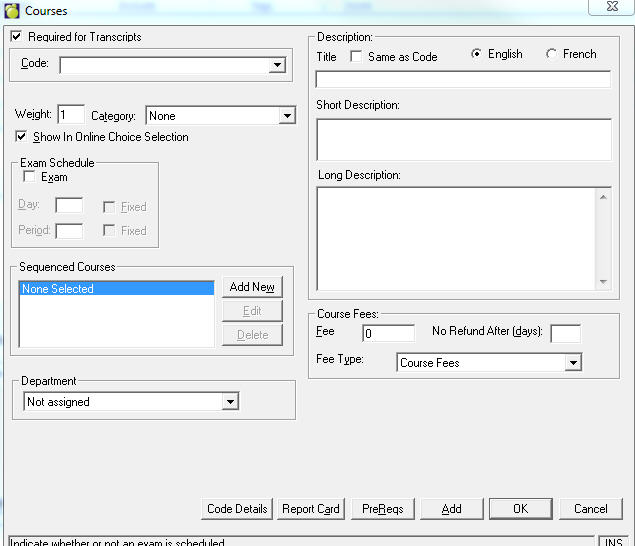Select None Selected in Sequenced Courses list
The image size is (635, 546).
(116, 289)
